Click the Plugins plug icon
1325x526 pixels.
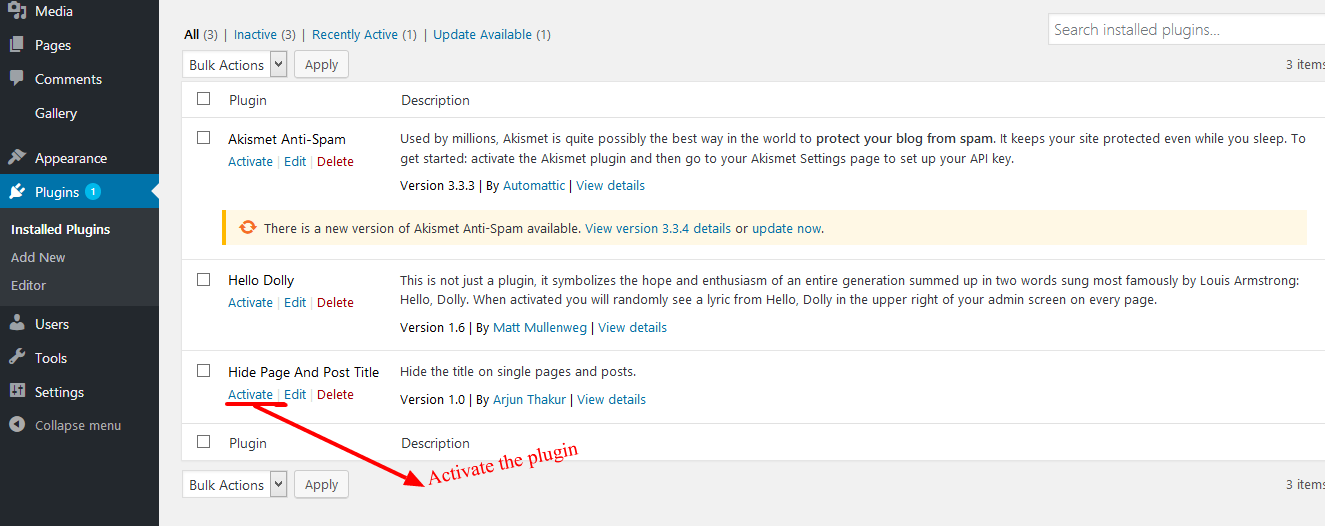point(17,192)
